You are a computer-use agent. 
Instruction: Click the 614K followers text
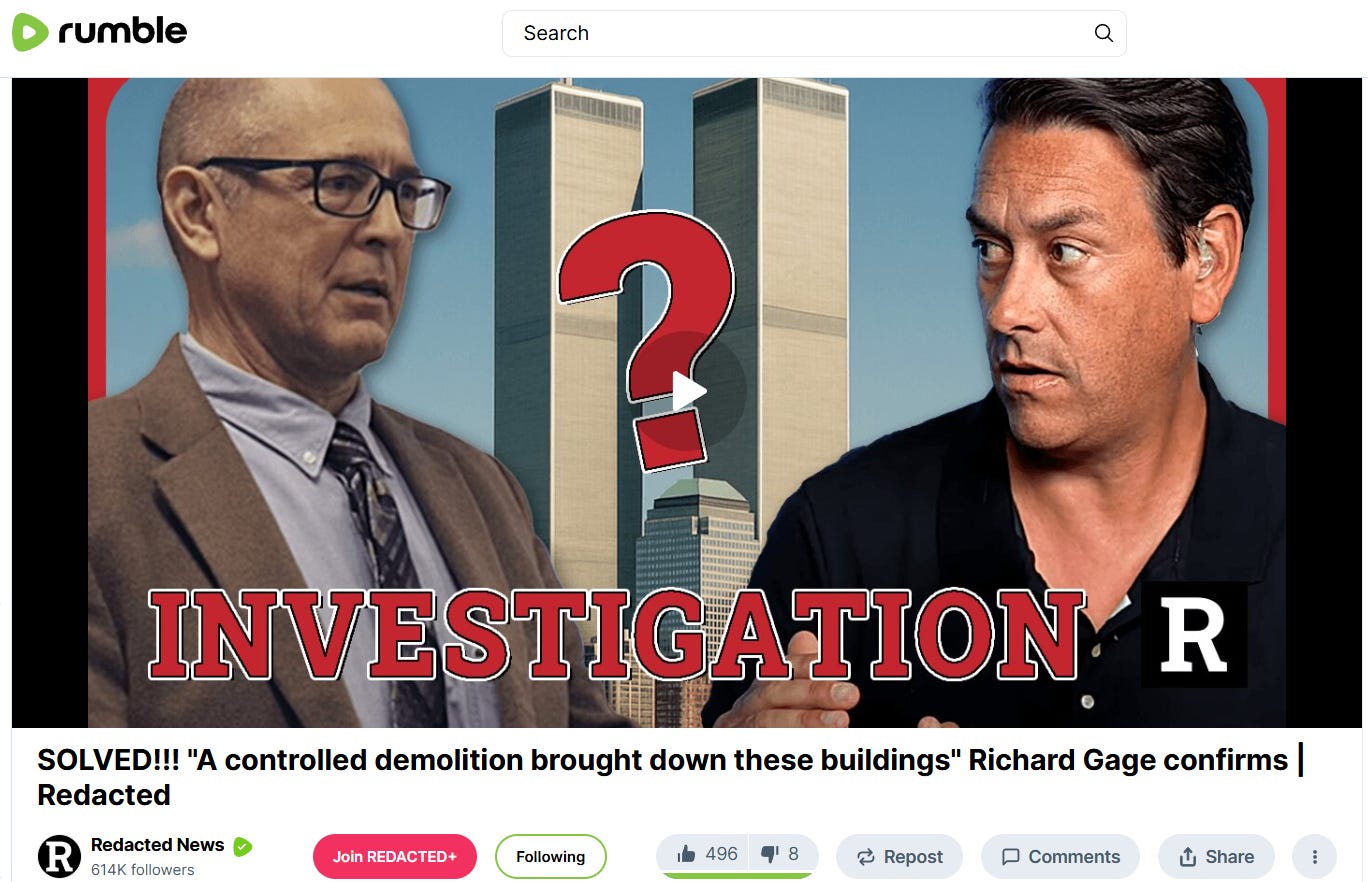coord(142,870)
